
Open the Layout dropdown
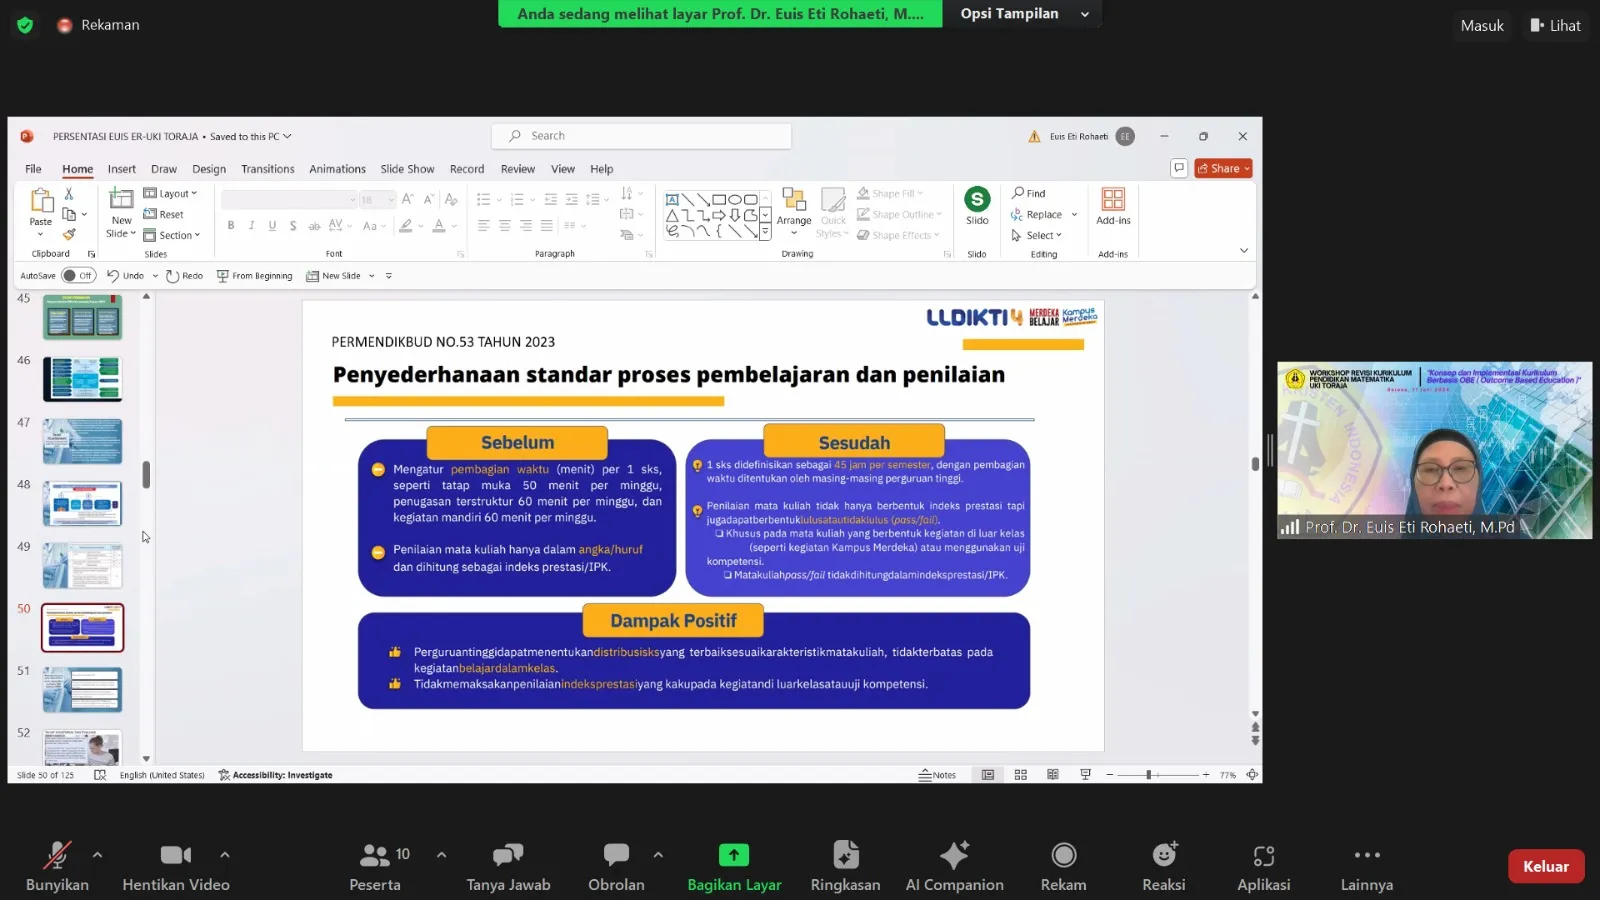click(x=171, y=193)
